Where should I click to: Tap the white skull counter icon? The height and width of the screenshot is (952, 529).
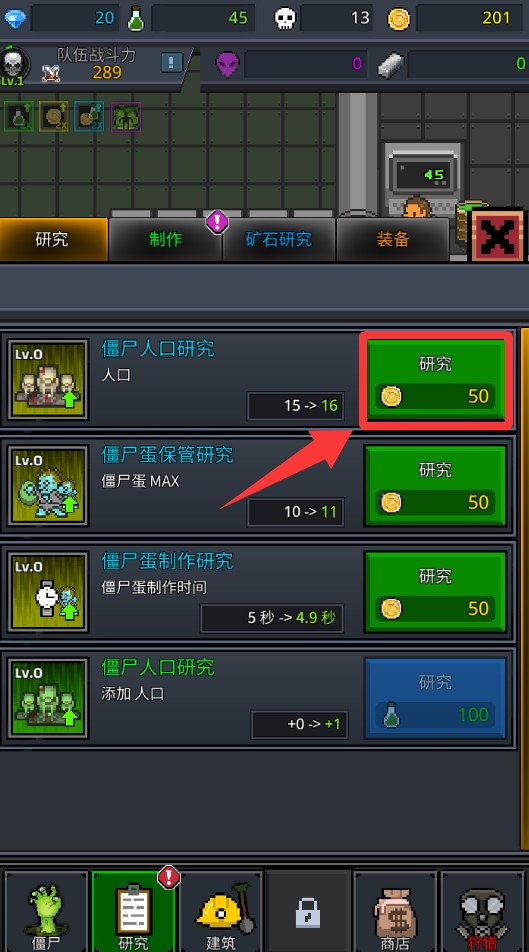285,18
